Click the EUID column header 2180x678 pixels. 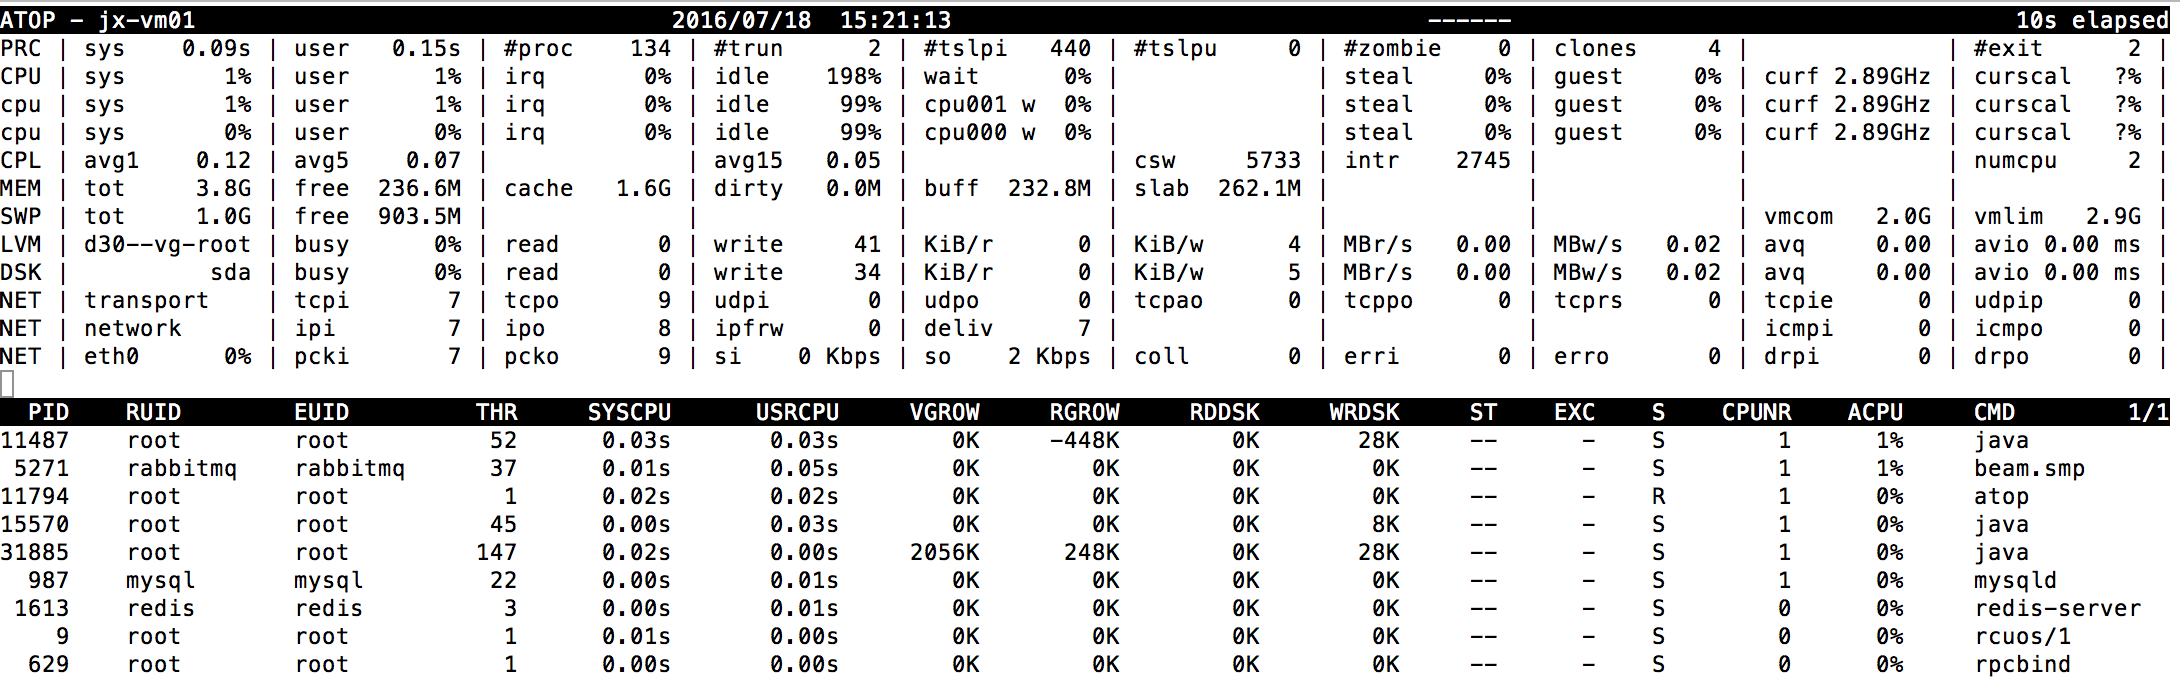321,412
